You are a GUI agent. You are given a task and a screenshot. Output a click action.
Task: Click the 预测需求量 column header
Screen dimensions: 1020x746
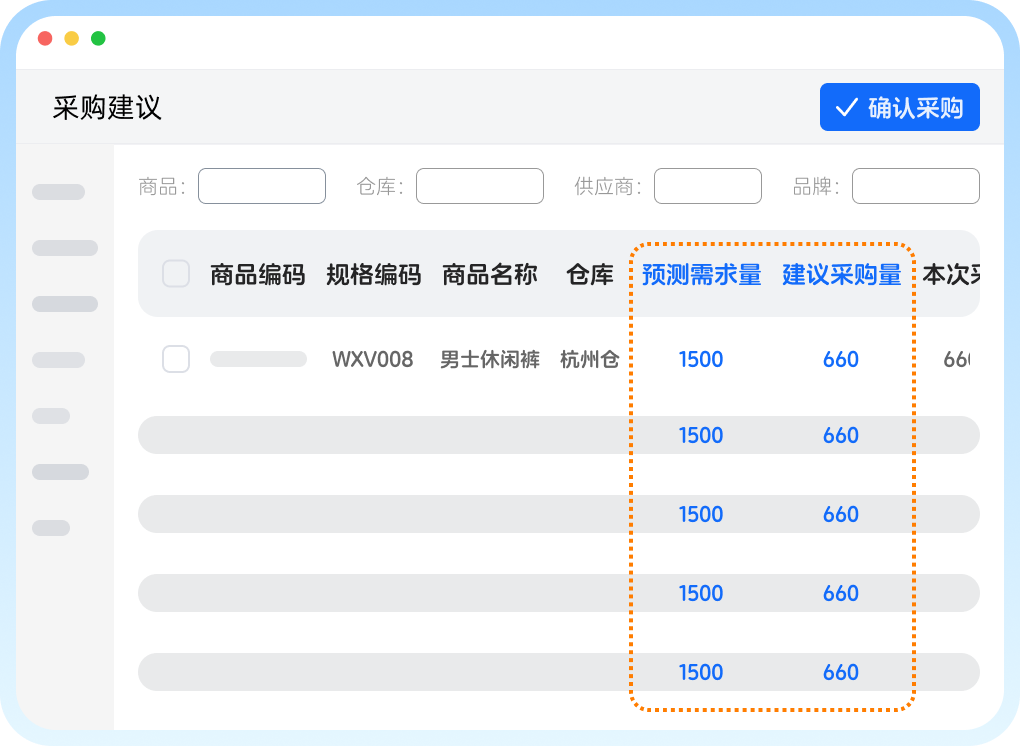(x=701, y=275)
